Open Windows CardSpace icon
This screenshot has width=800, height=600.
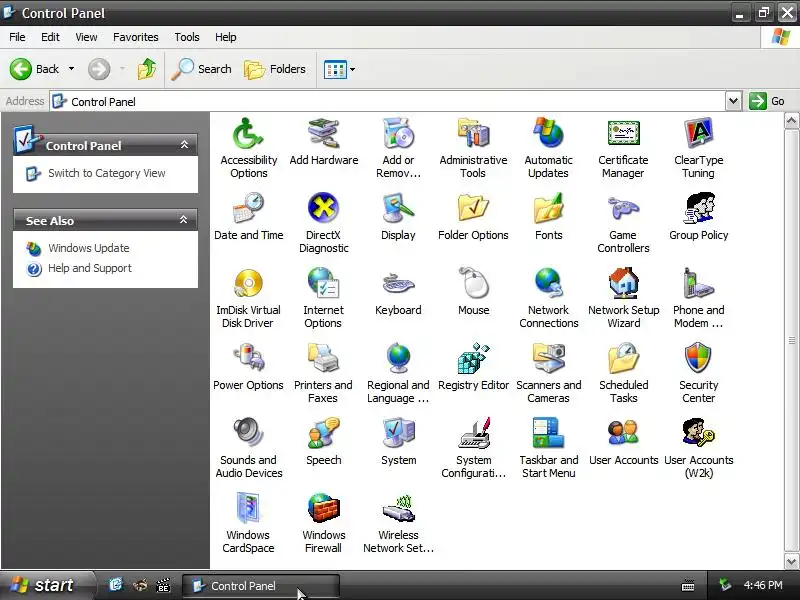248,523
